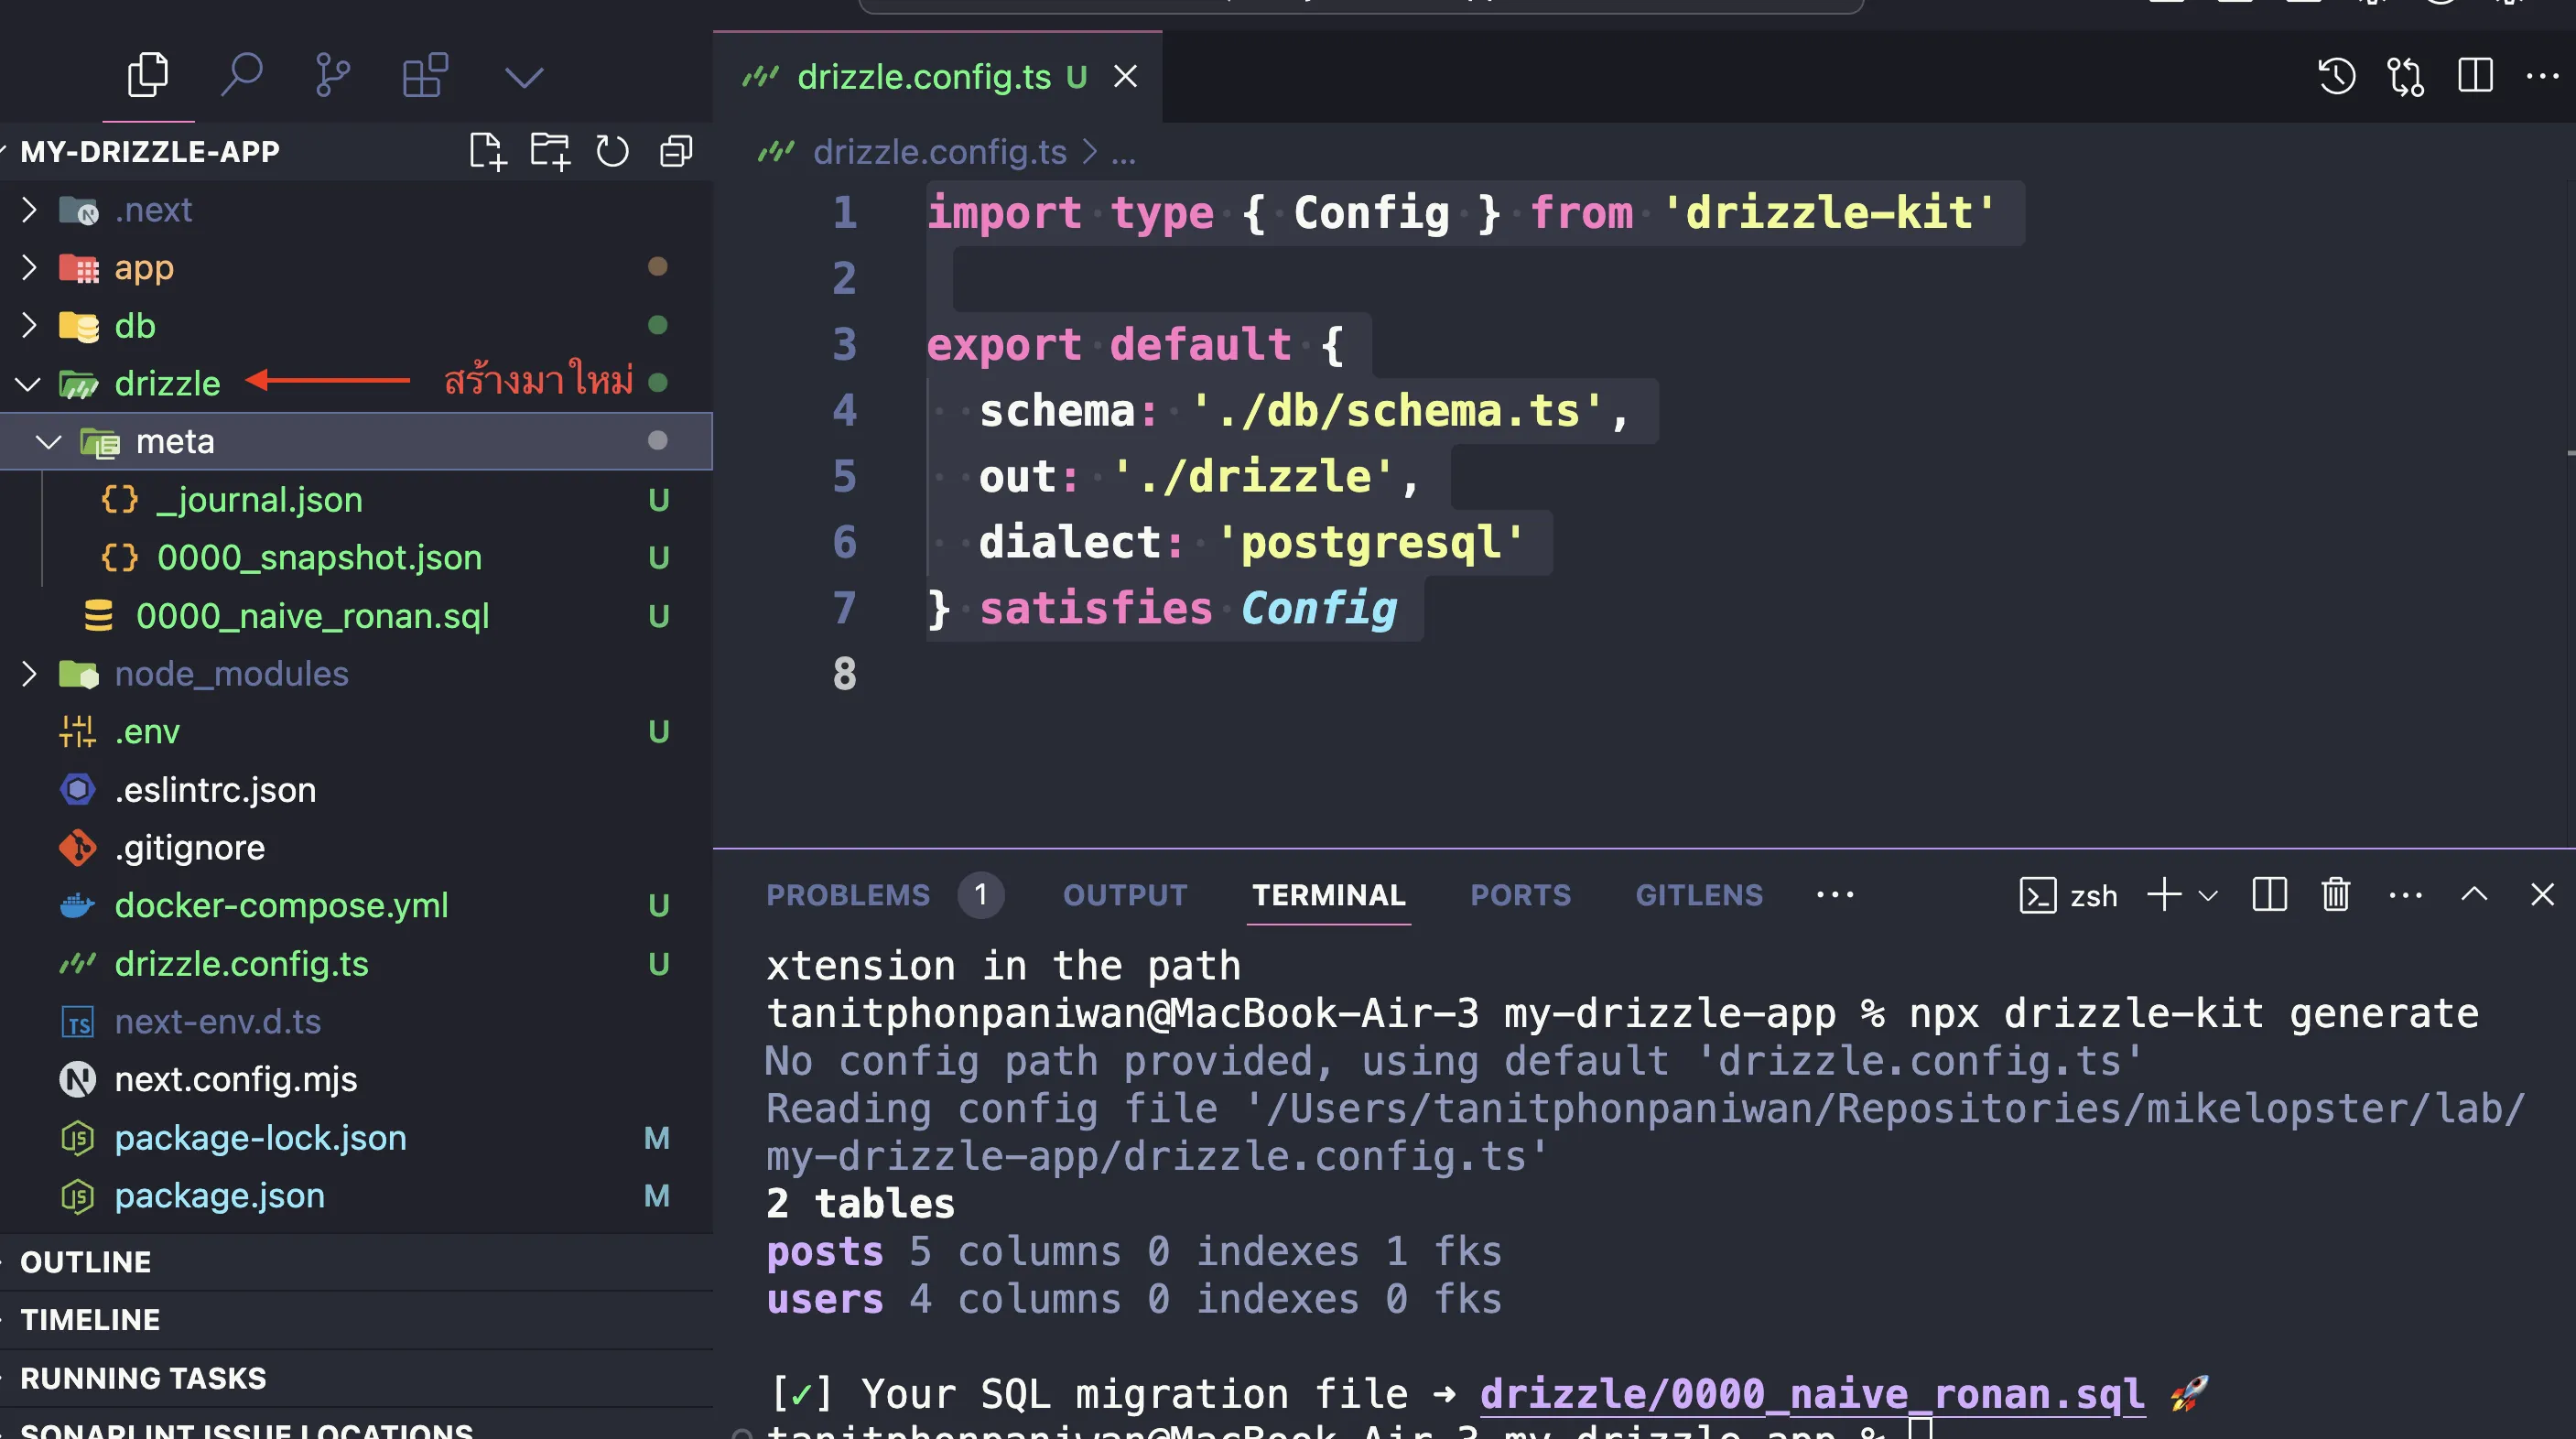Open package-lock.json file
Viewport: 2576px width, 1439px height.
(x=356, y=1138)
